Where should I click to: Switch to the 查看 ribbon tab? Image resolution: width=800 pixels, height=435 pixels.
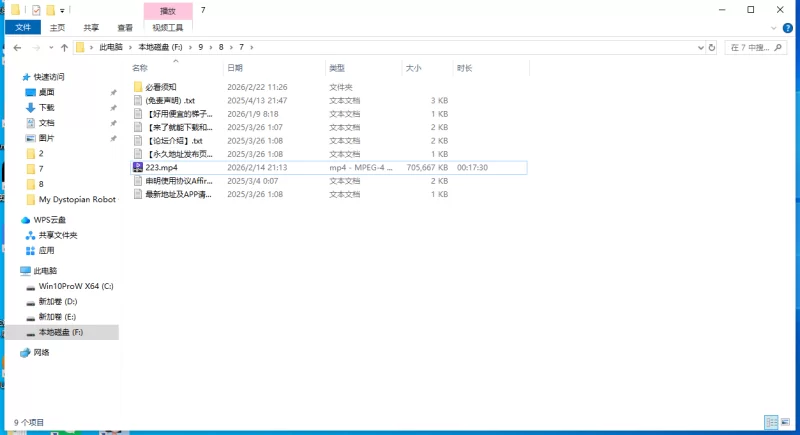pos(125,28)
